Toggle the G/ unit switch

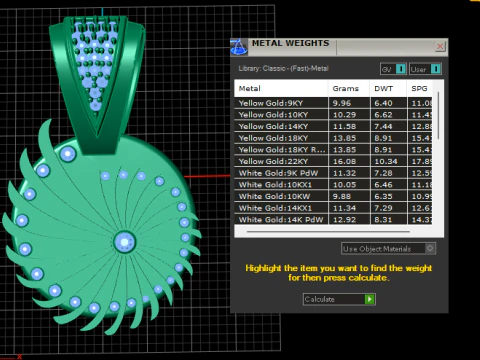point(393,69)
